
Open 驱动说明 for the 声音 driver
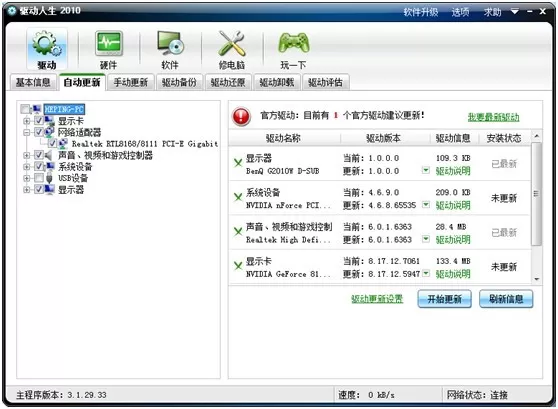click(x=453, y=240)
